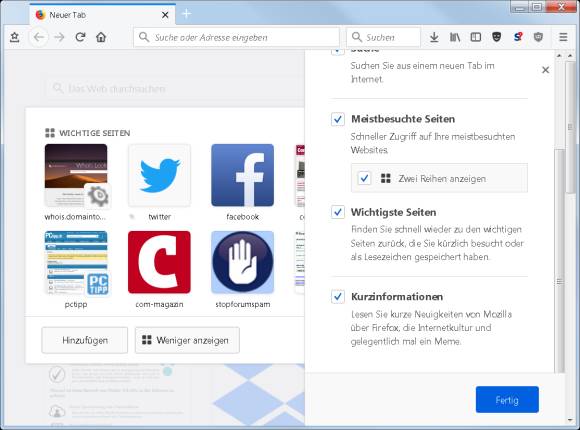Collapse rows with Weniger anzeigen

(x=187, y=340)
